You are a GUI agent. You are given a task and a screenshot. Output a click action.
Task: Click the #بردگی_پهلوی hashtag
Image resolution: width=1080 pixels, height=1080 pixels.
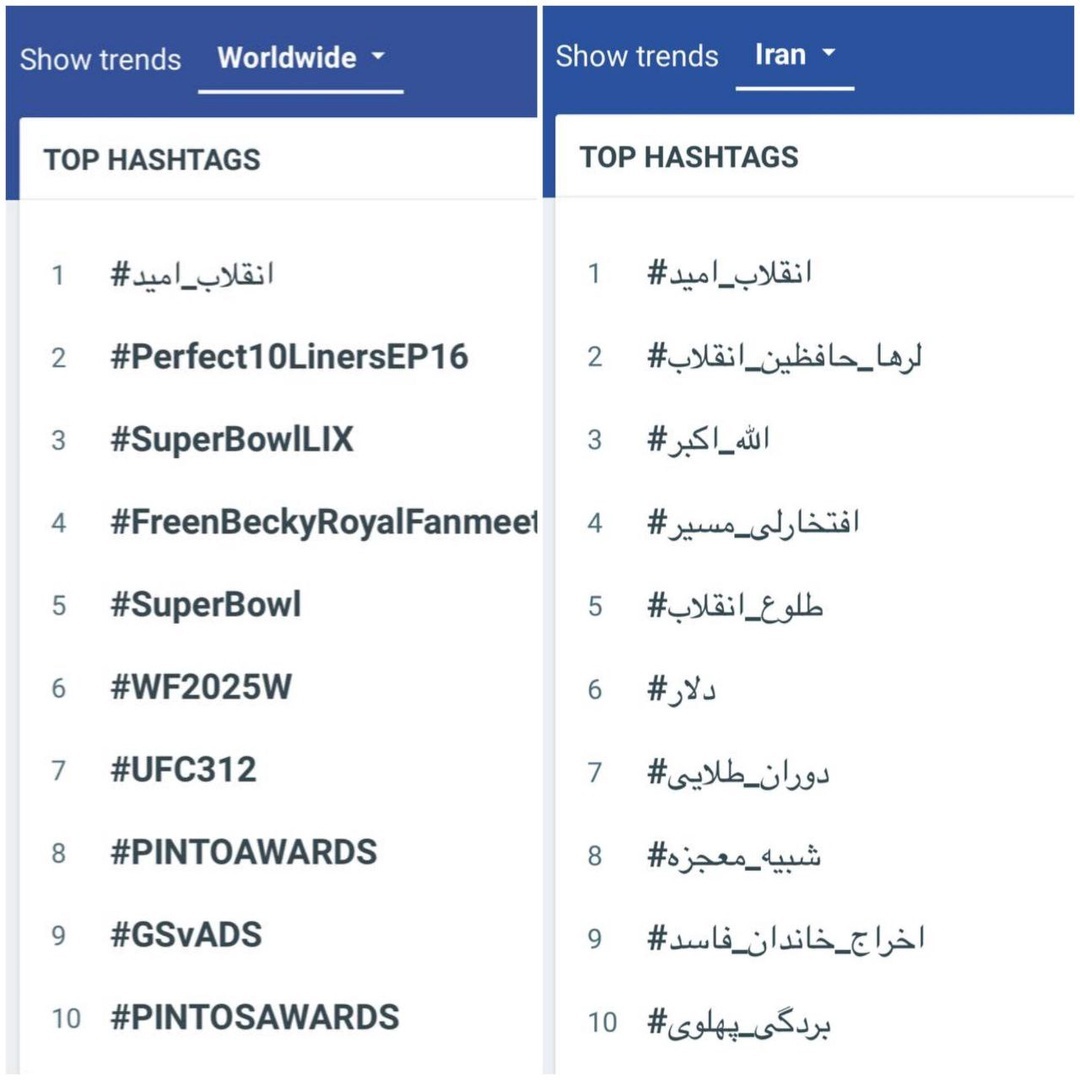tap(739, 1023)
